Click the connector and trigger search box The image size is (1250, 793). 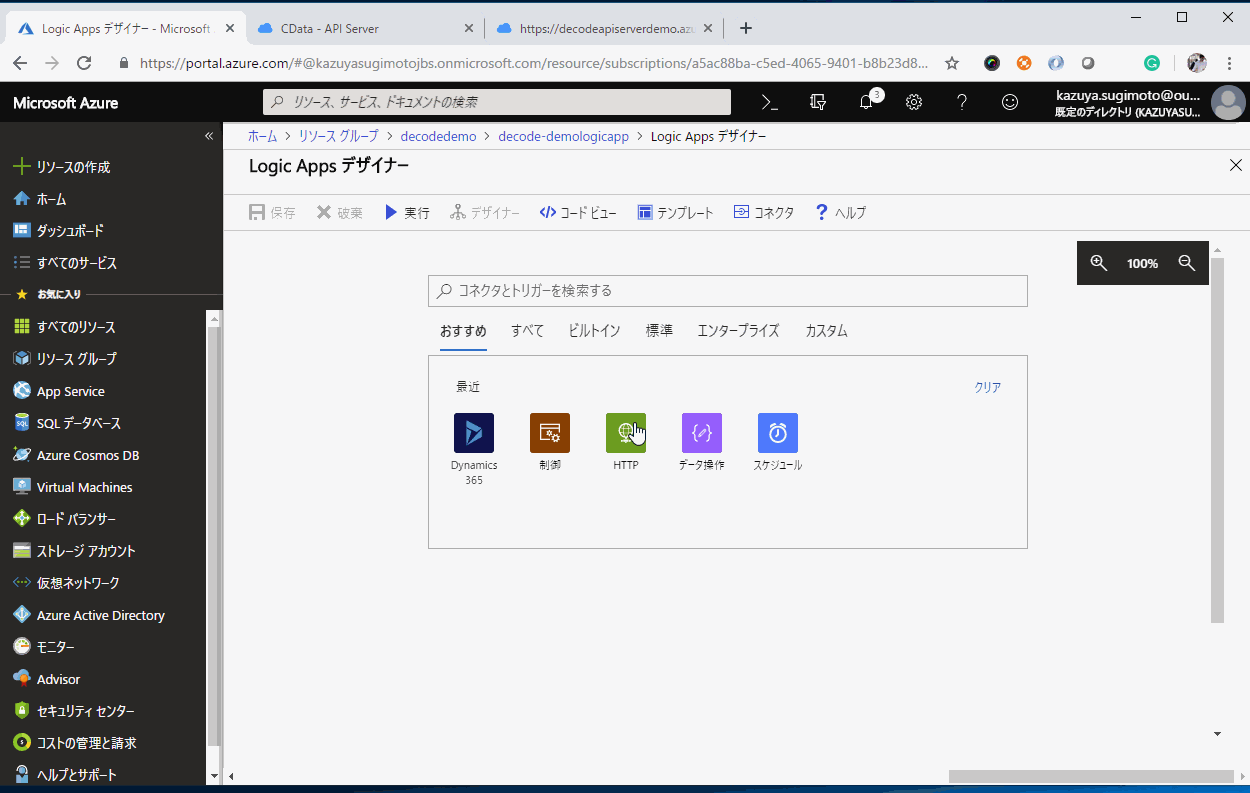728,290
